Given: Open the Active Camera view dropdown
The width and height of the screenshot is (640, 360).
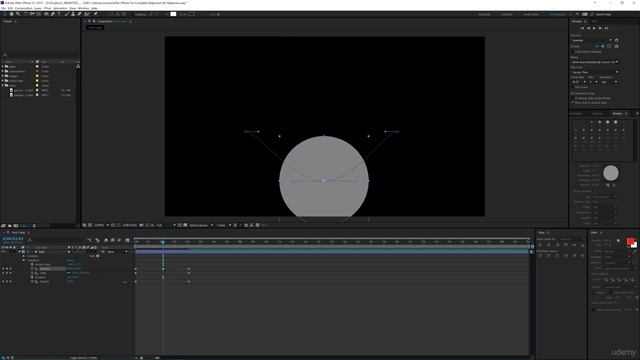Looking at the screenshot, I should tap(201, 225).
